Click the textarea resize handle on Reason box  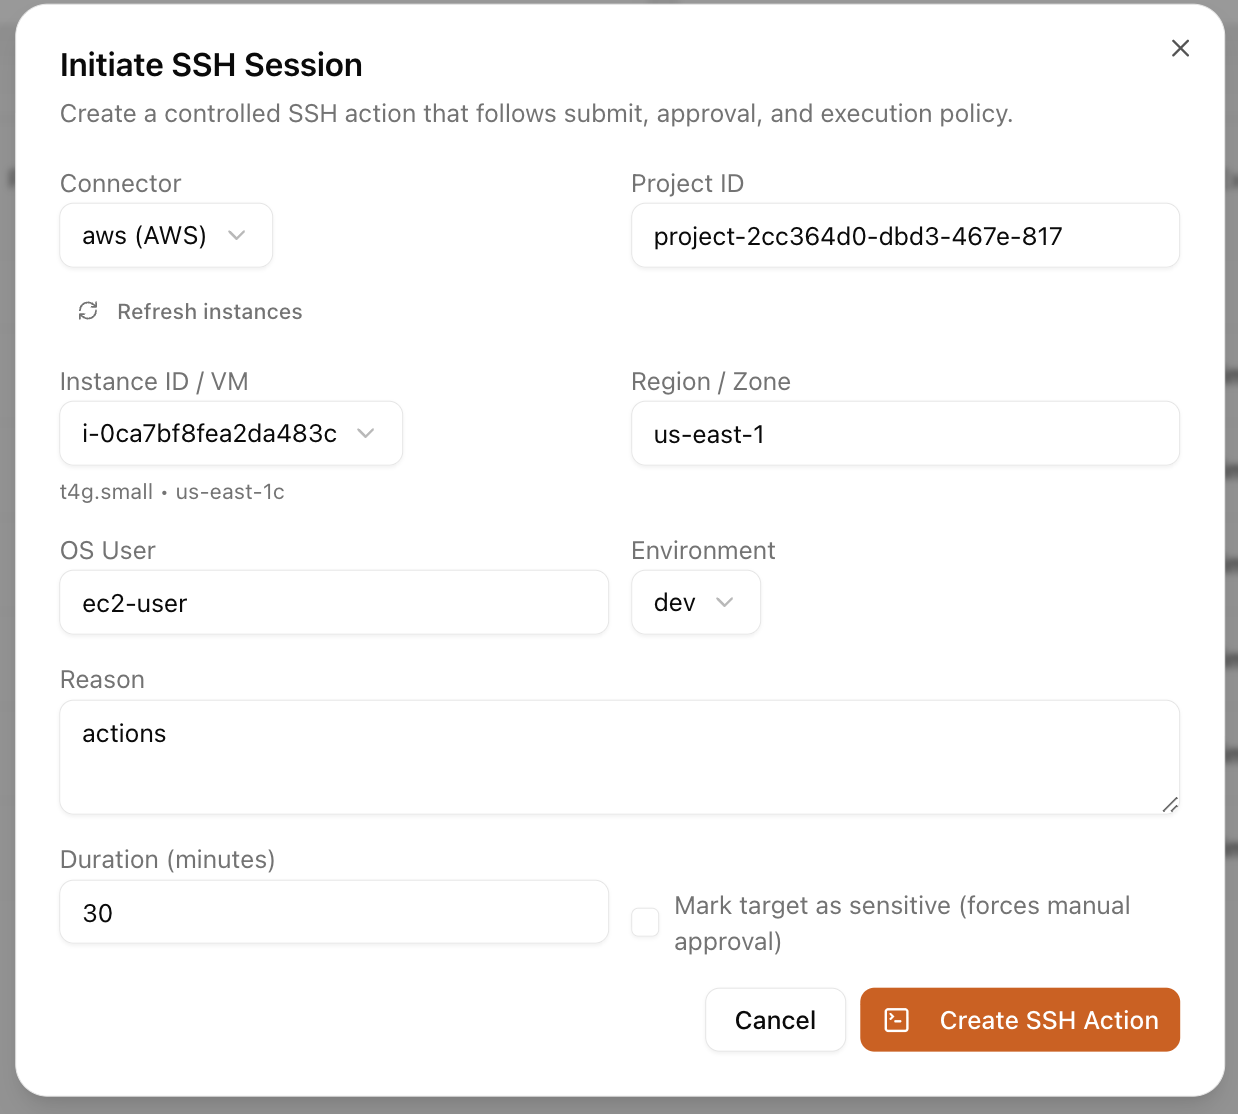1170,806
